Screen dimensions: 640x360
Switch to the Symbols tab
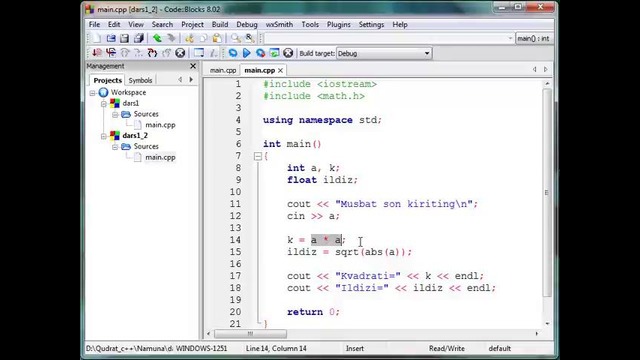(x=140, y=80)
